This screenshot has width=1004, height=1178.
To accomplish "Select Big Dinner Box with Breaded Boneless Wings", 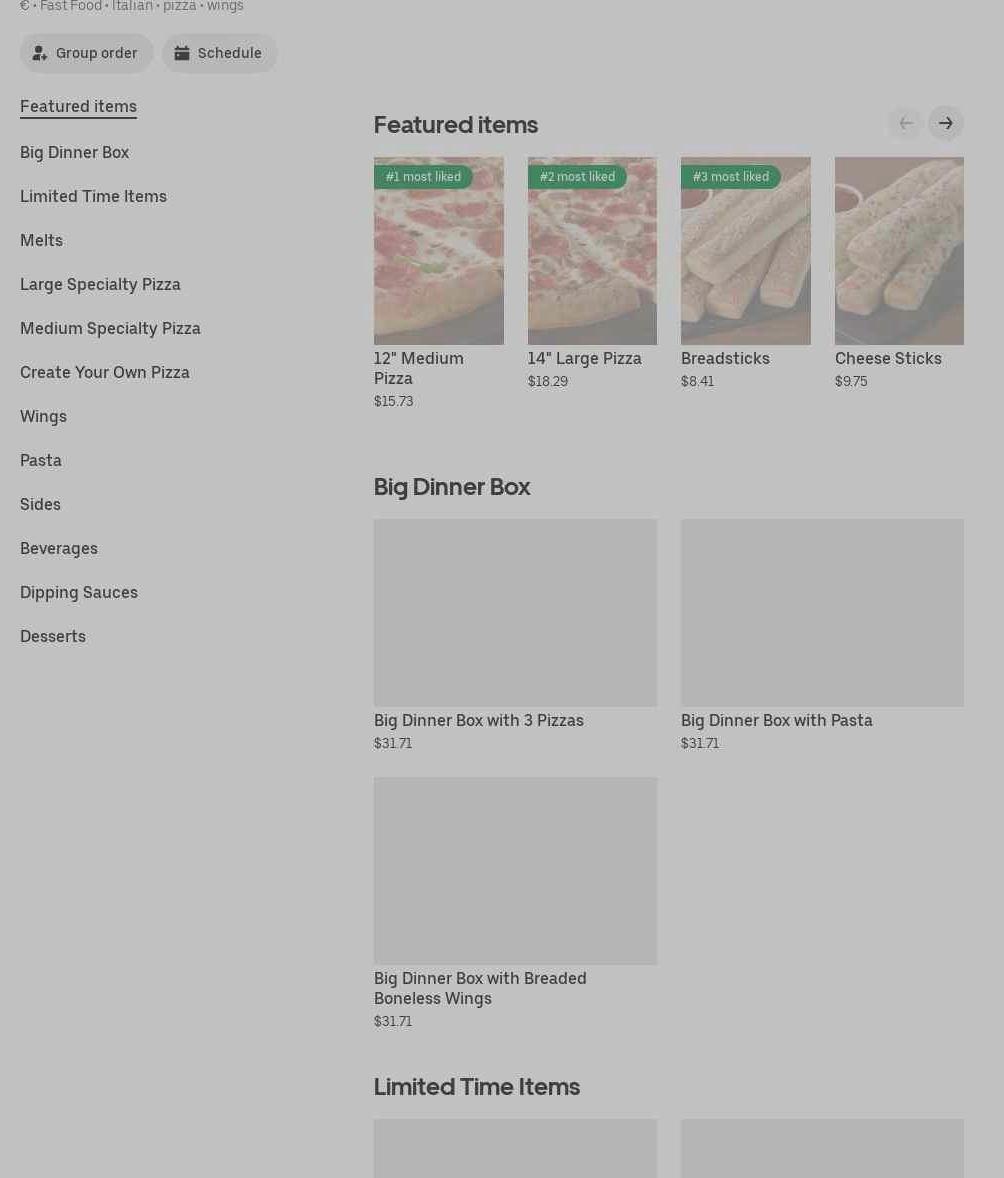I will (516, 903).
